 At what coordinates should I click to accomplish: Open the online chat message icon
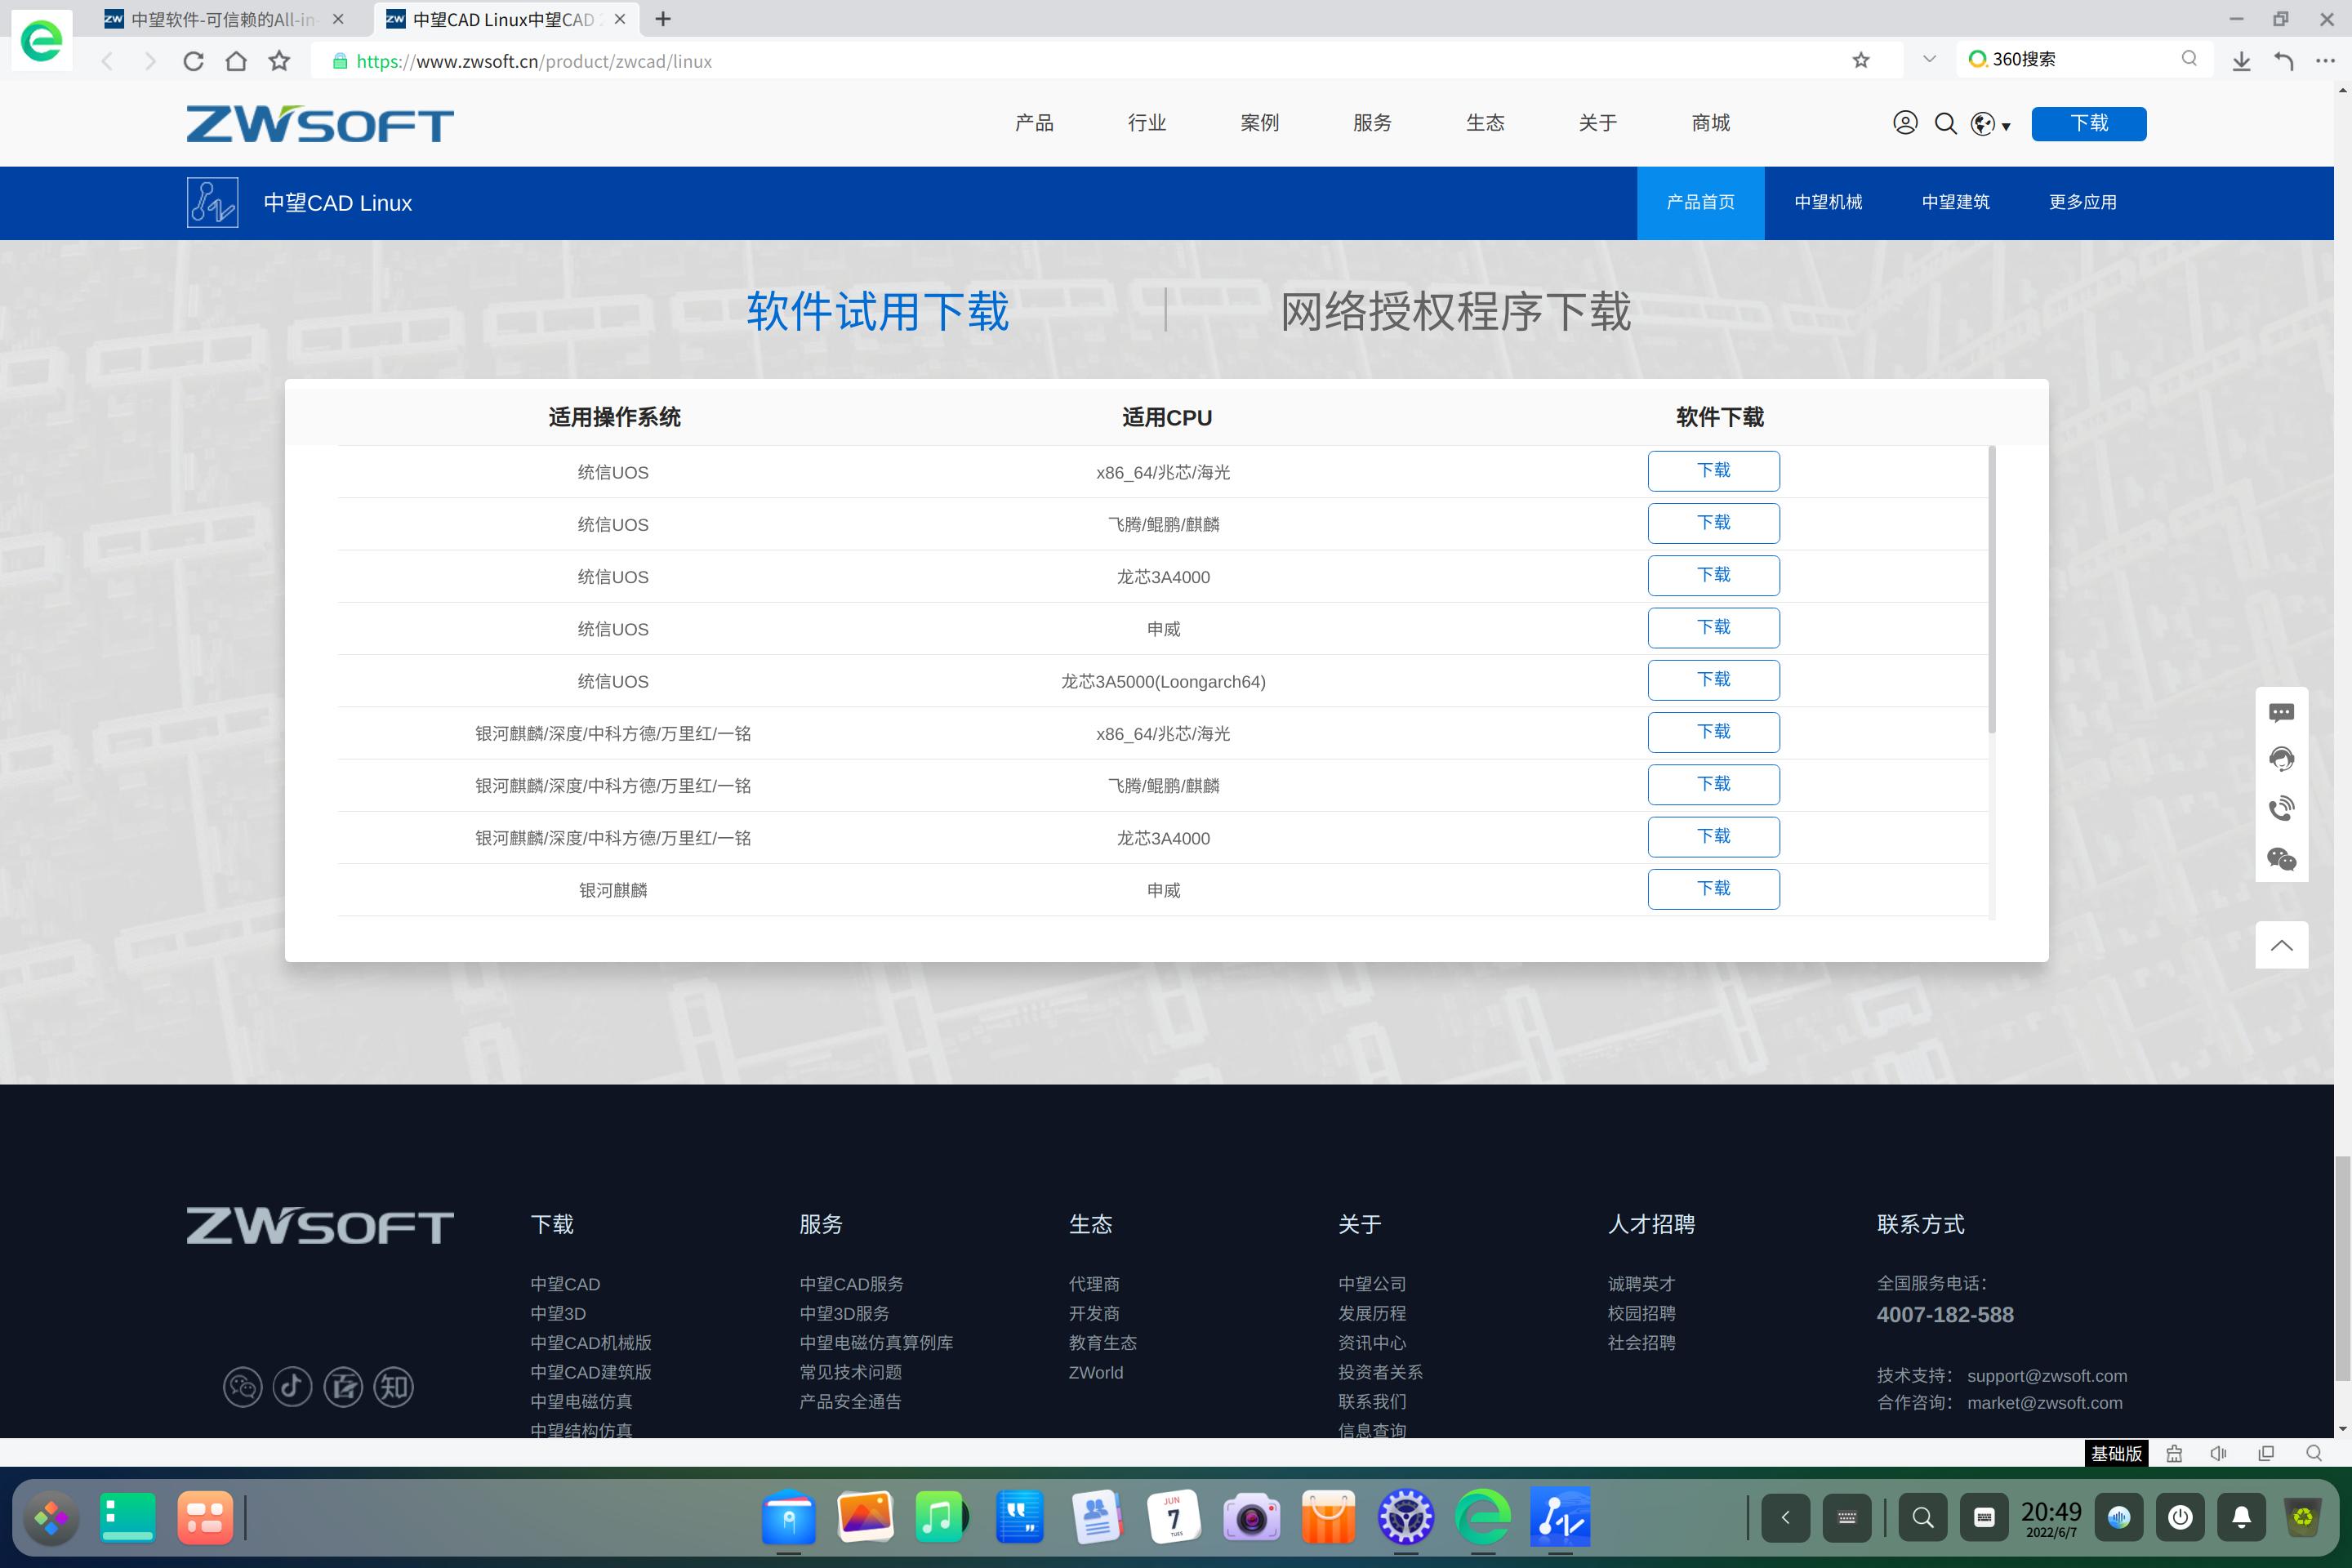coord(2281,711)
